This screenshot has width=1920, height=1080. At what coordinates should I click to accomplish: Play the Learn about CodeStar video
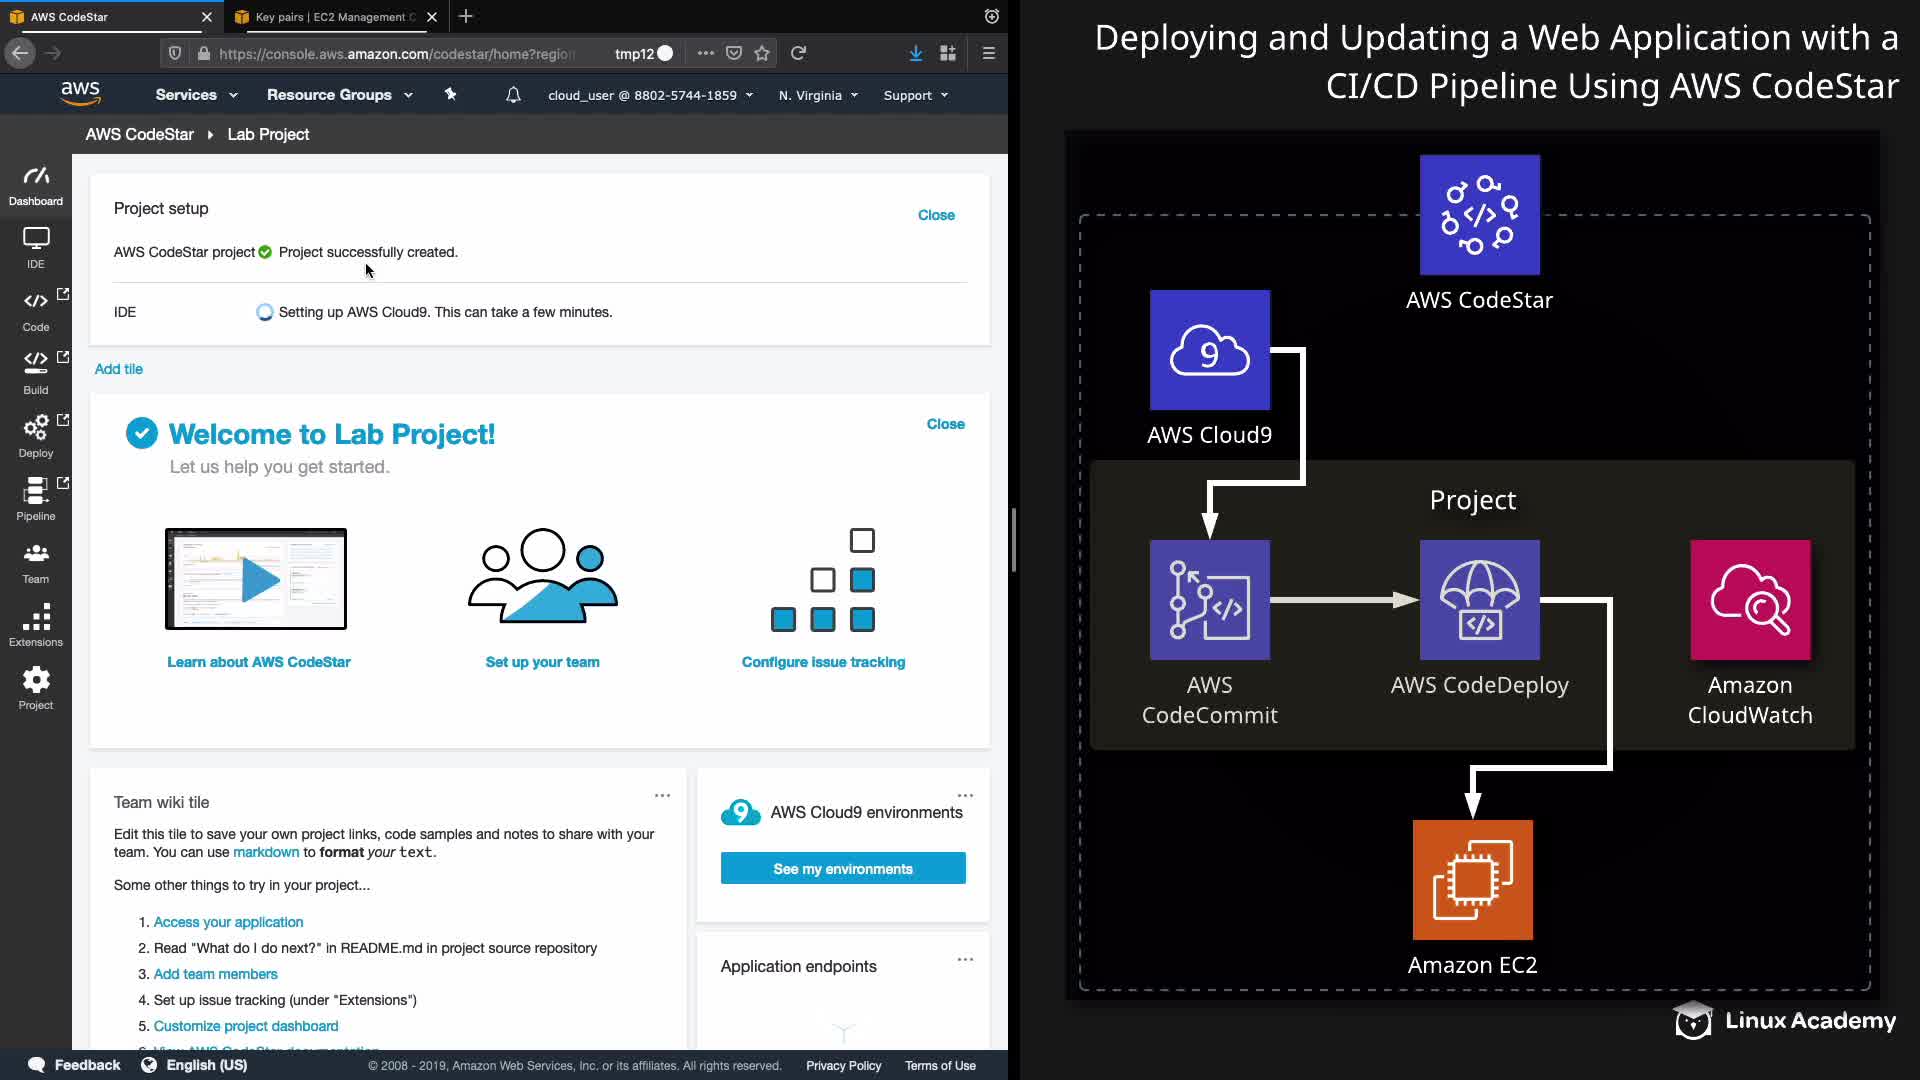coord(256,579)
